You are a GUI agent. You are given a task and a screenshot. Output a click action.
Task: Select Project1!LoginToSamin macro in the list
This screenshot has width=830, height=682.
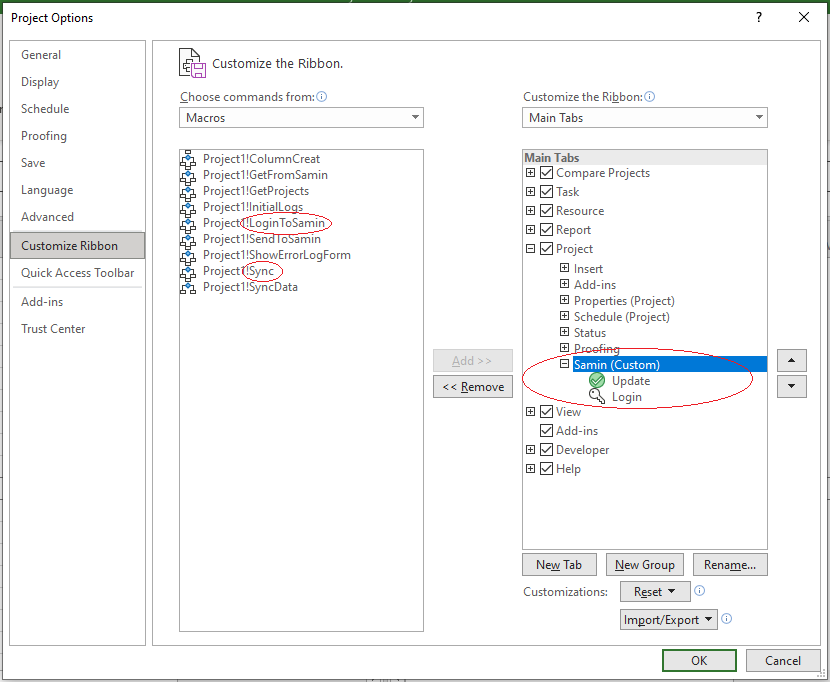pyautogui.click(x=263, y=223)
